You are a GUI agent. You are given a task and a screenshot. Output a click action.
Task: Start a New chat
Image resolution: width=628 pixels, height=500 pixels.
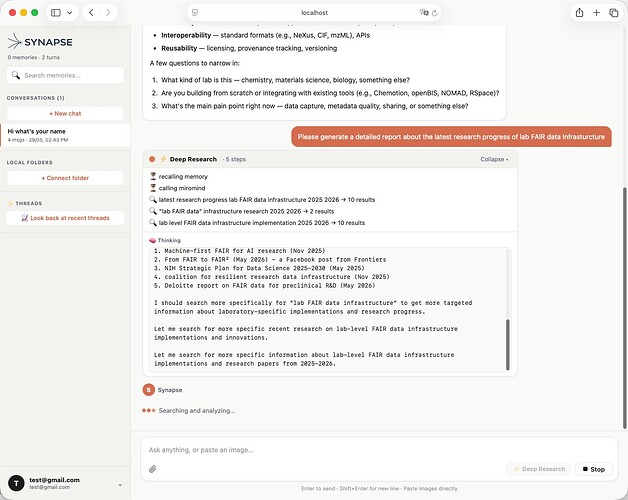pos(65,113)
